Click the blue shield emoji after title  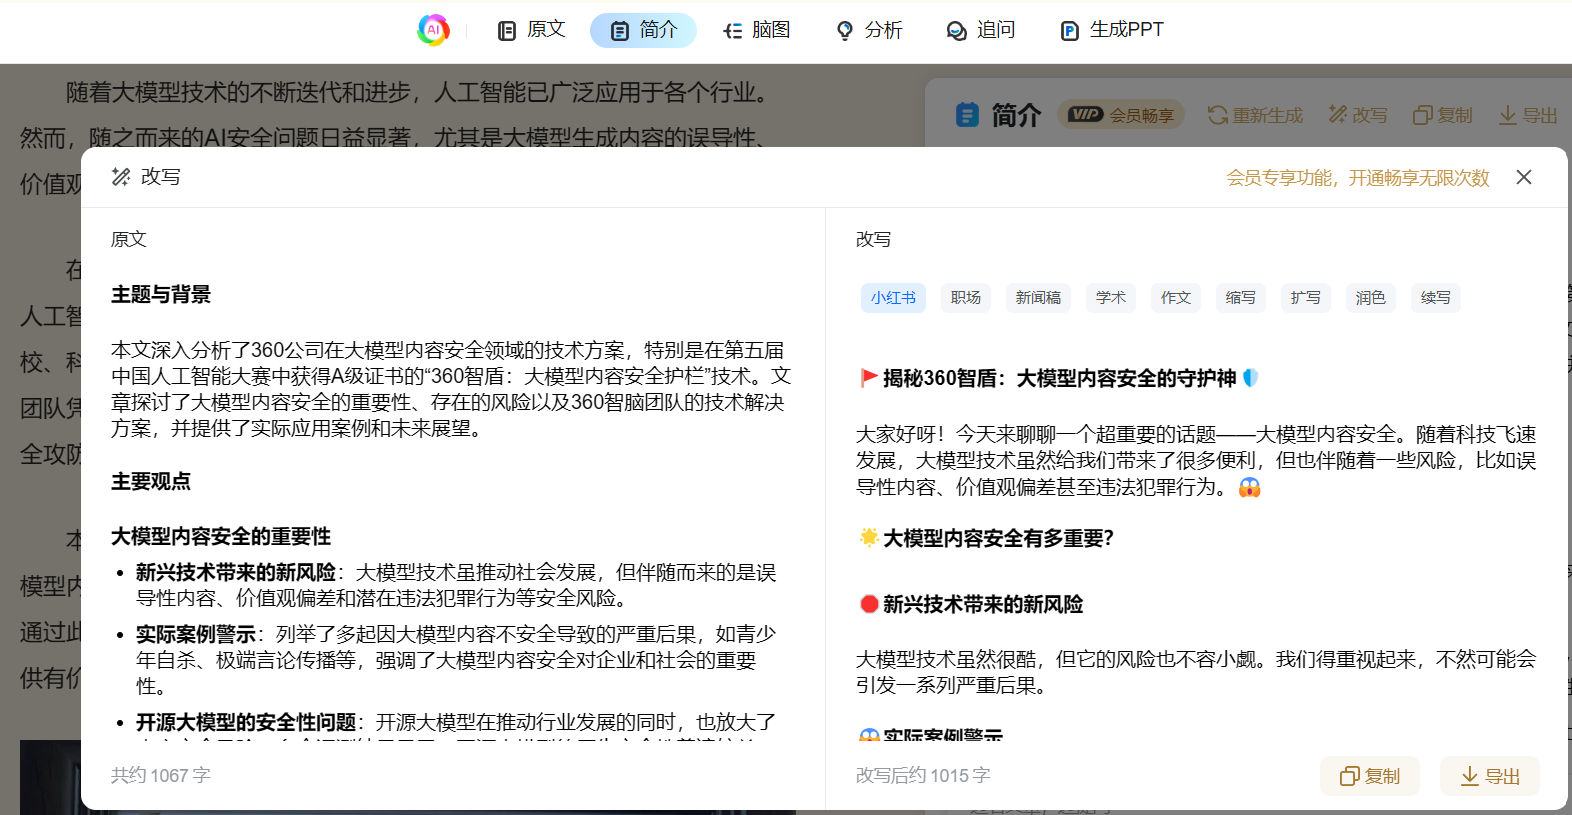1250,378
